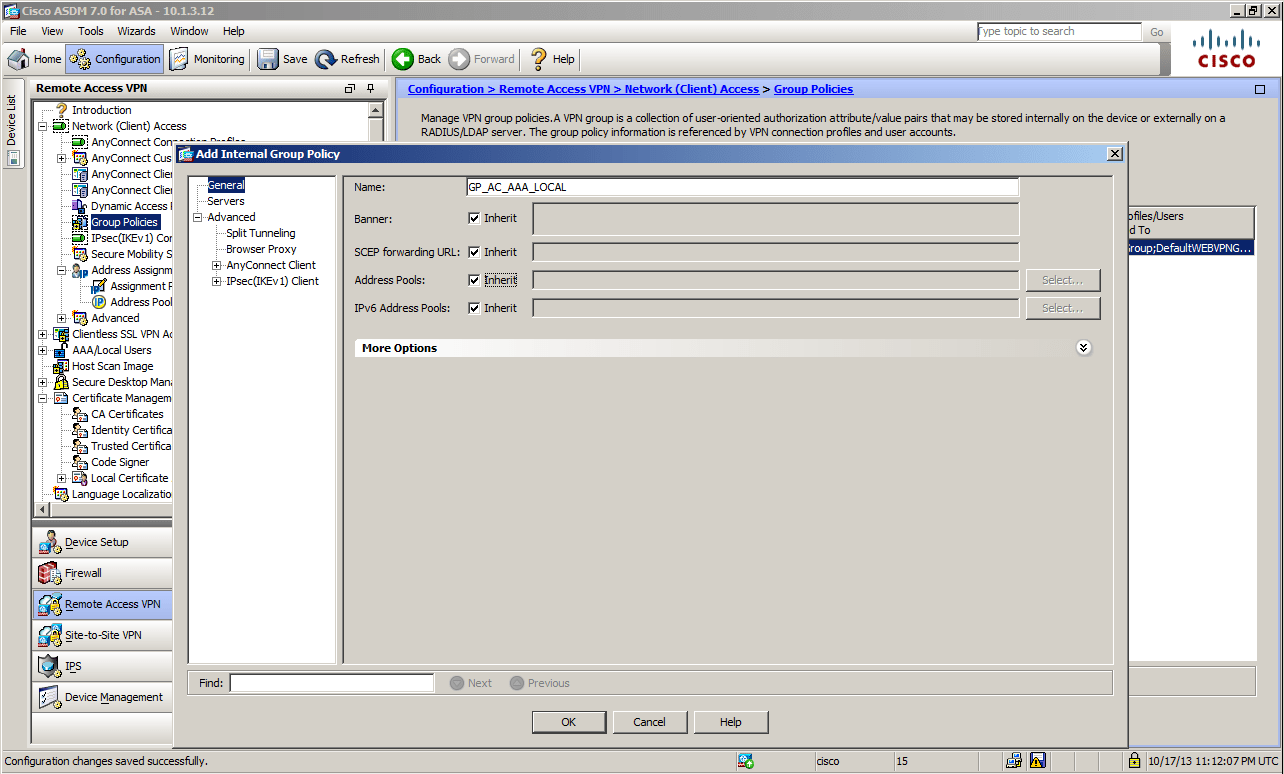Select Split Tunneling in the dialog tree
Viewport: 1284px width, 774px height.
pos(261,233)
